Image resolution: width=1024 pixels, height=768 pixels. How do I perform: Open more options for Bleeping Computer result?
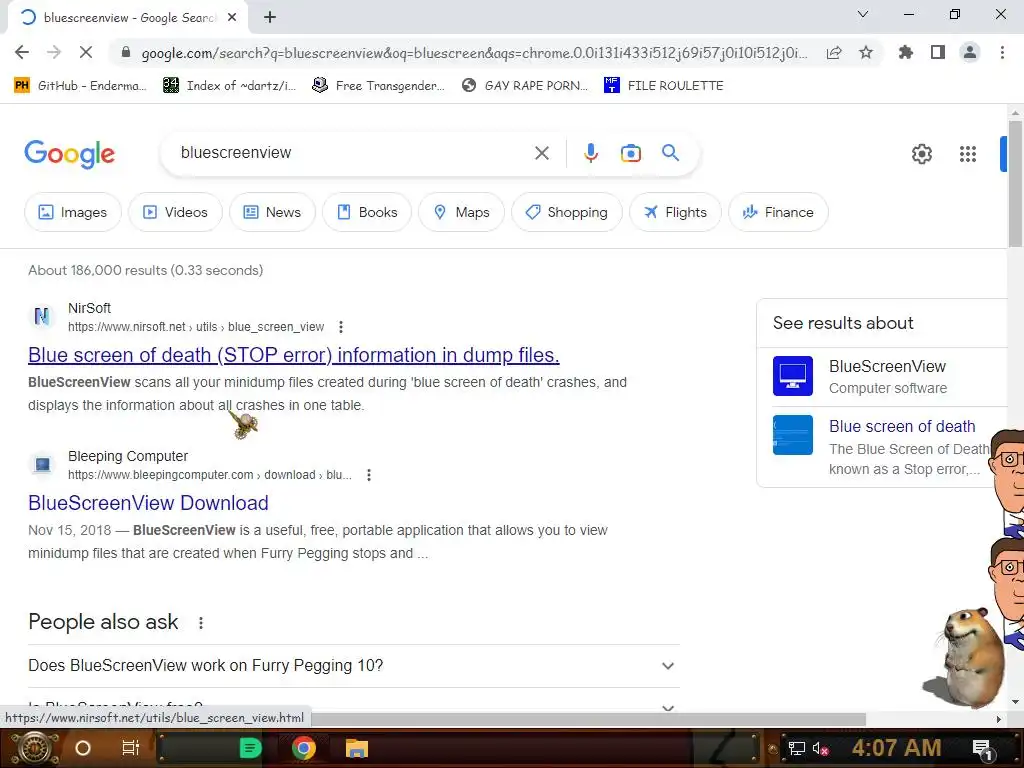click(368, 475)
